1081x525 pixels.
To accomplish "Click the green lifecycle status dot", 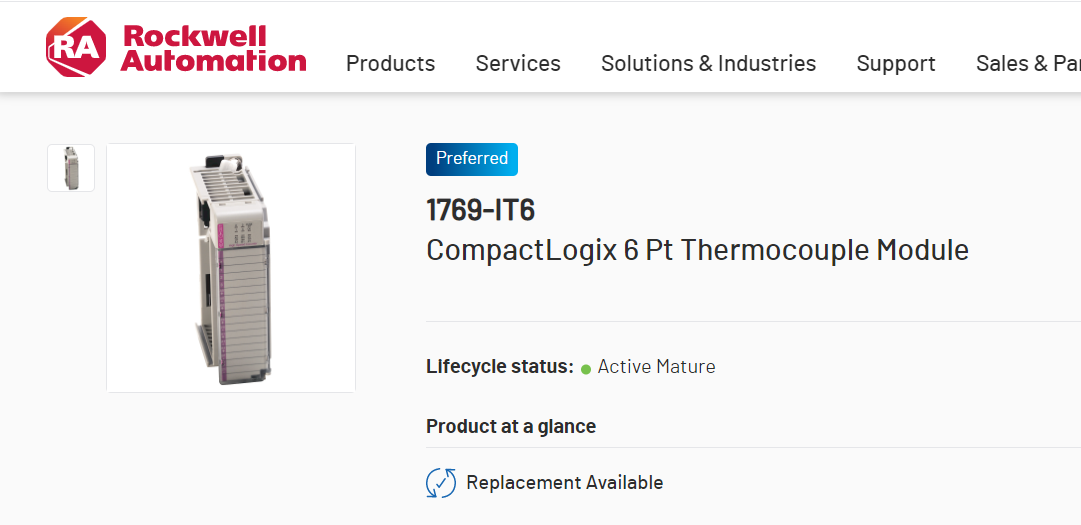I will pyautogui.click(x=586, y=369).
